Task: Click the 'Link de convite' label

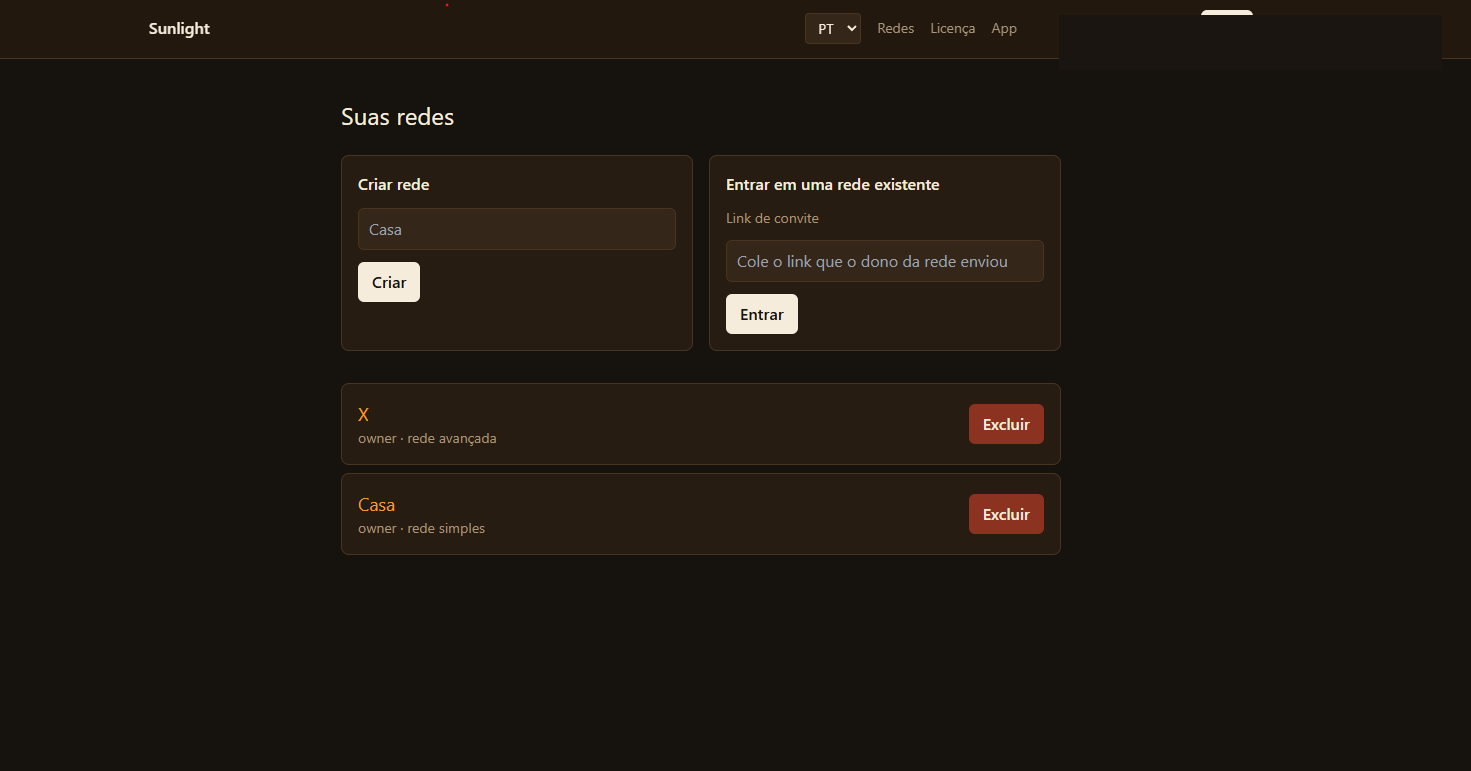Action: pos(772,218)
